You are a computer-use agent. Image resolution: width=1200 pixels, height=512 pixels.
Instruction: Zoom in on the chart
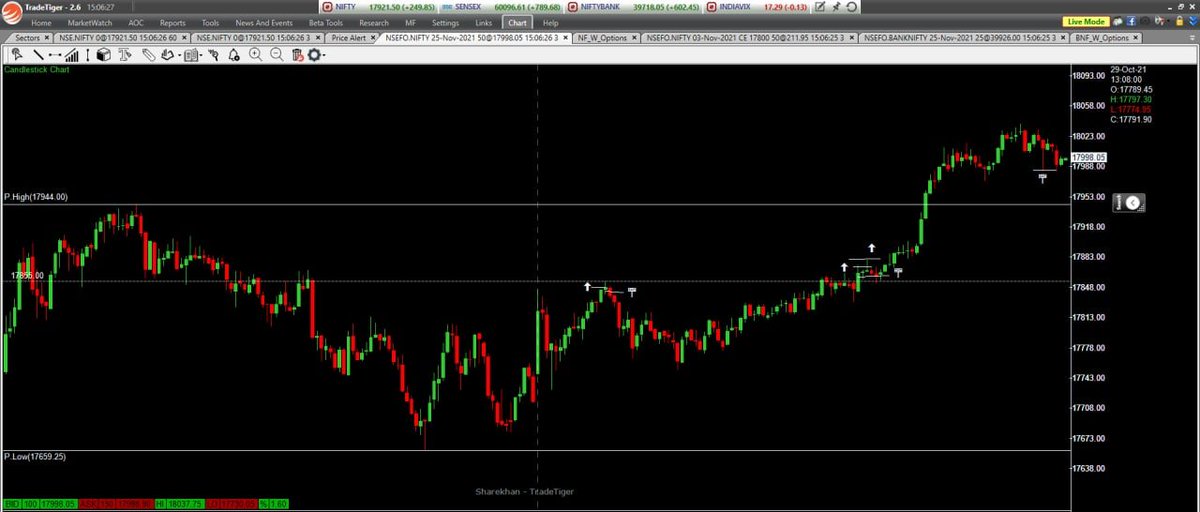256,55
